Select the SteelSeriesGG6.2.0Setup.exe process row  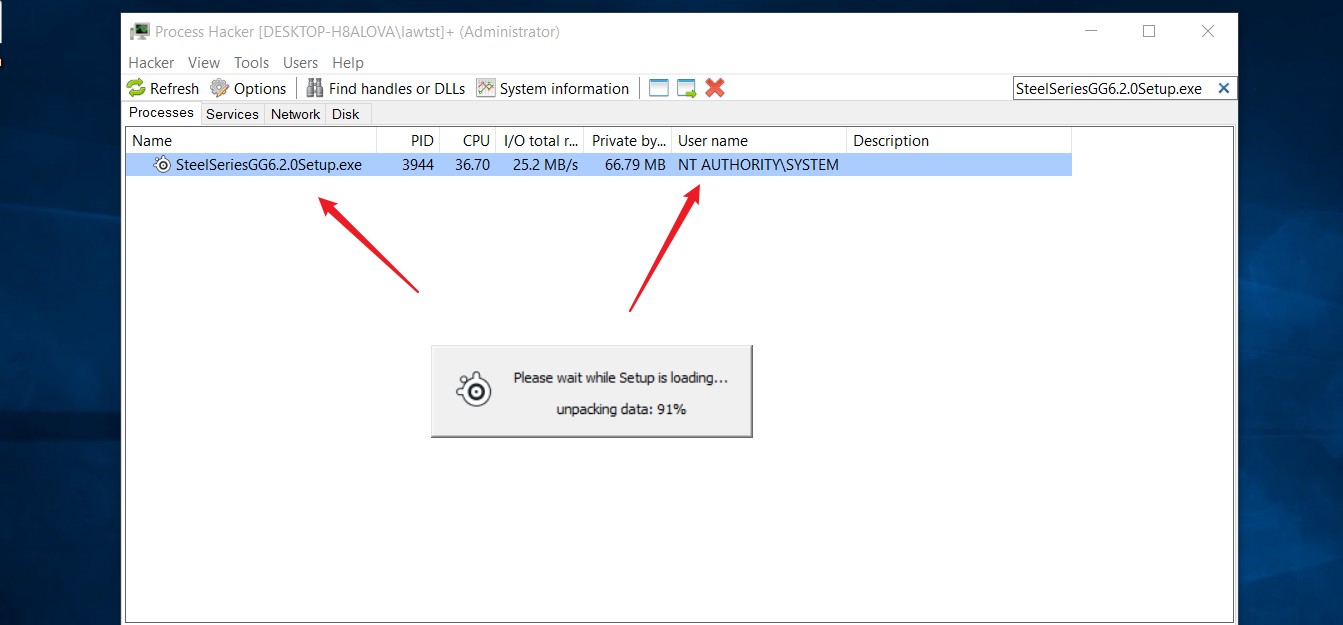pos(599,165)
